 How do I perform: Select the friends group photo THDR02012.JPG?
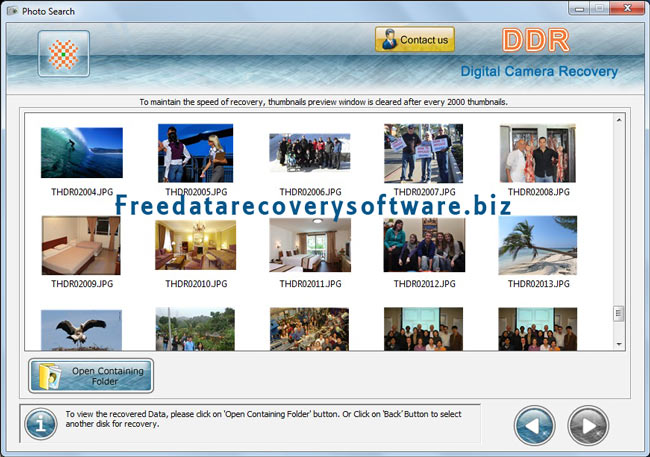[424, 245]
